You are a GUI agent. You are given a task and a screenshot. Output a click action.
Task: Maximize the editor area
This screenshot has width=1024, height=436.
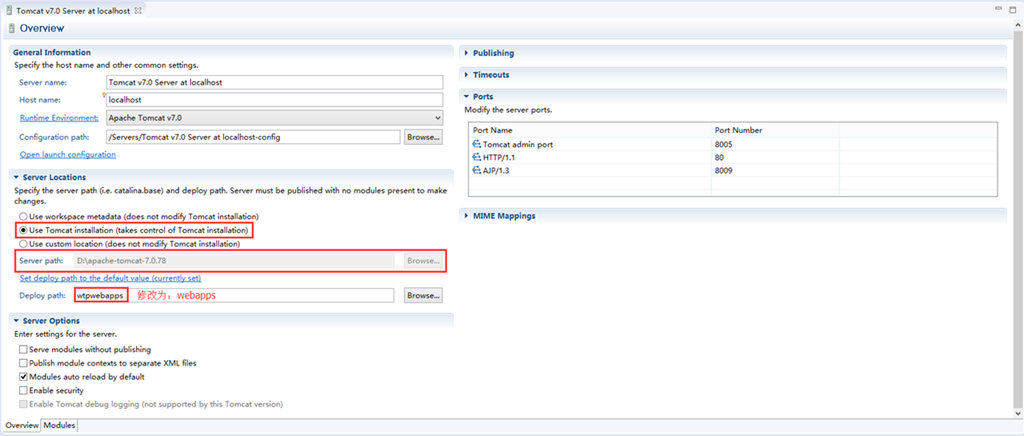1014,8
